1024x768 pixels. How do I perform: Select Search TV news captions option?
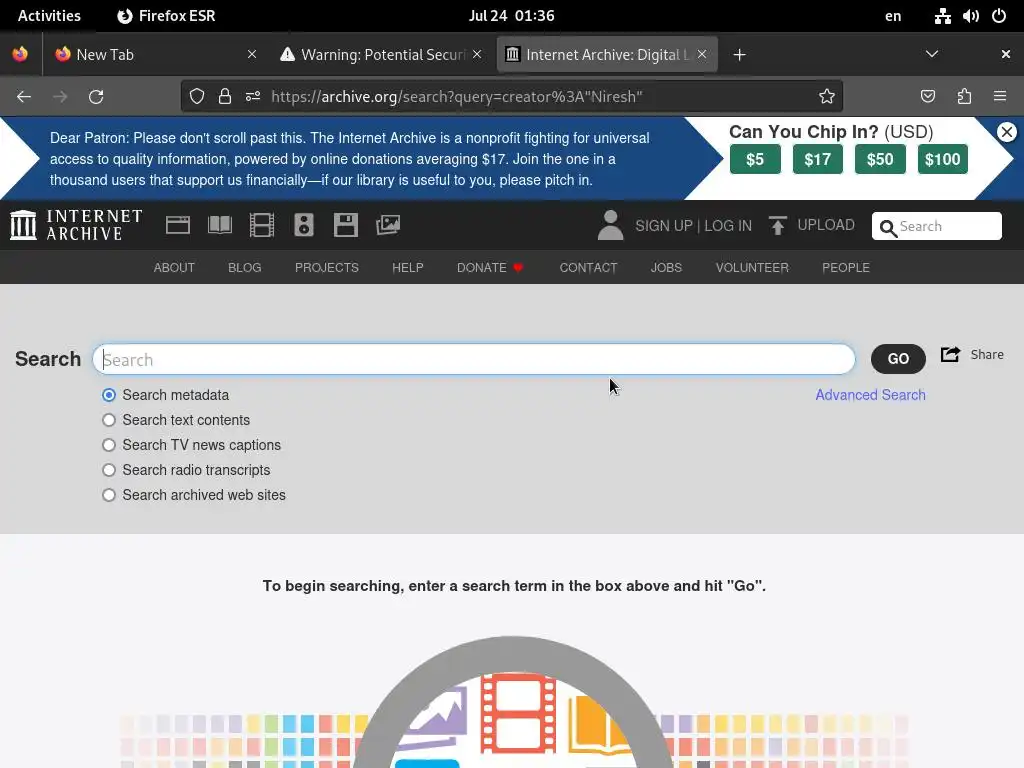coord(109,445)
